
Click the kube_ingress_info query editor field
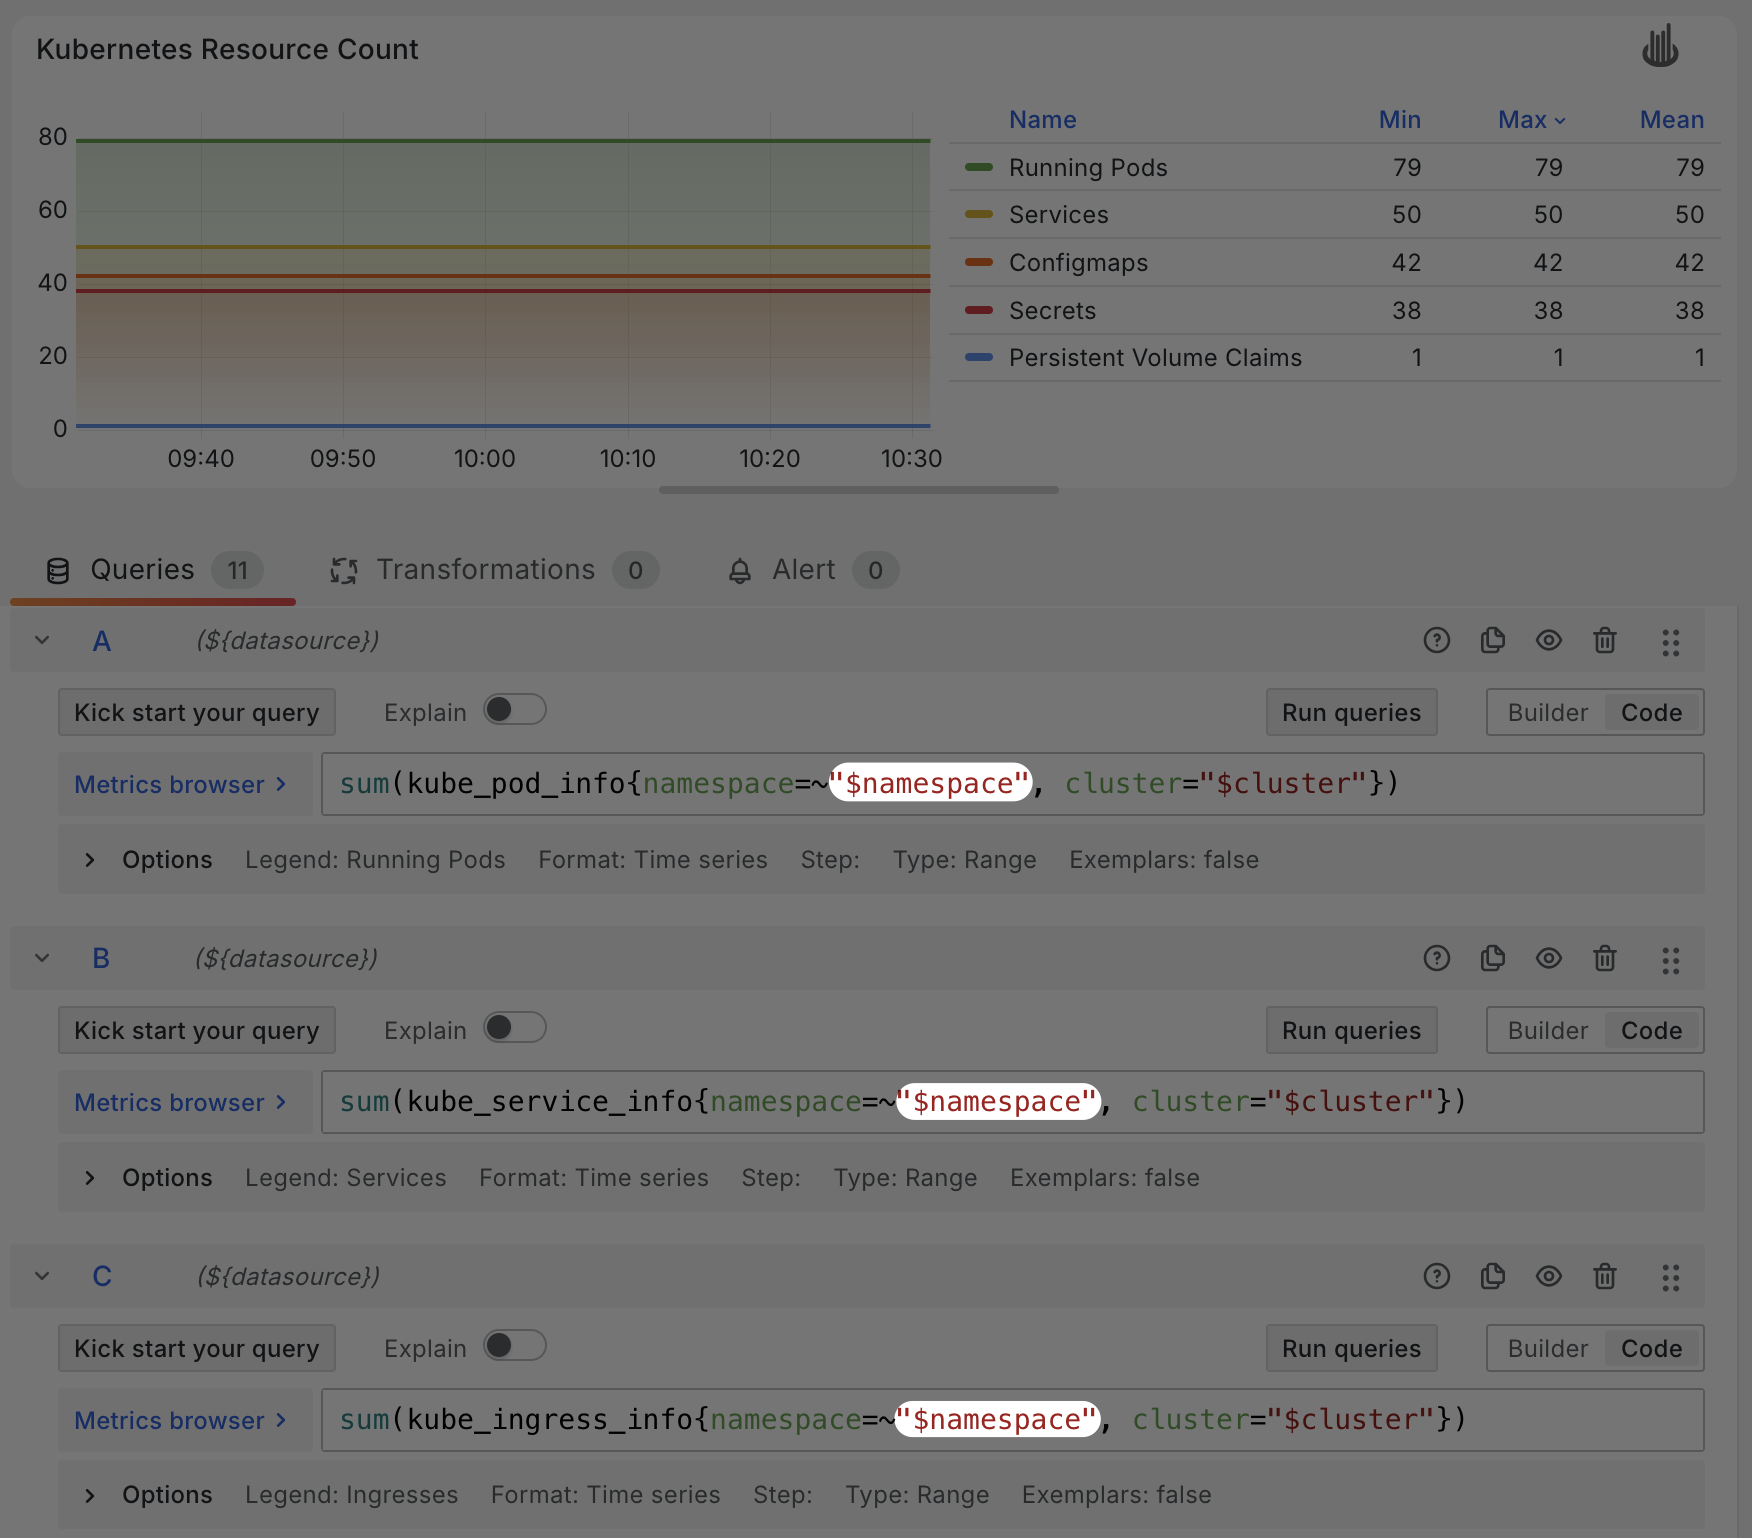1012,1420
